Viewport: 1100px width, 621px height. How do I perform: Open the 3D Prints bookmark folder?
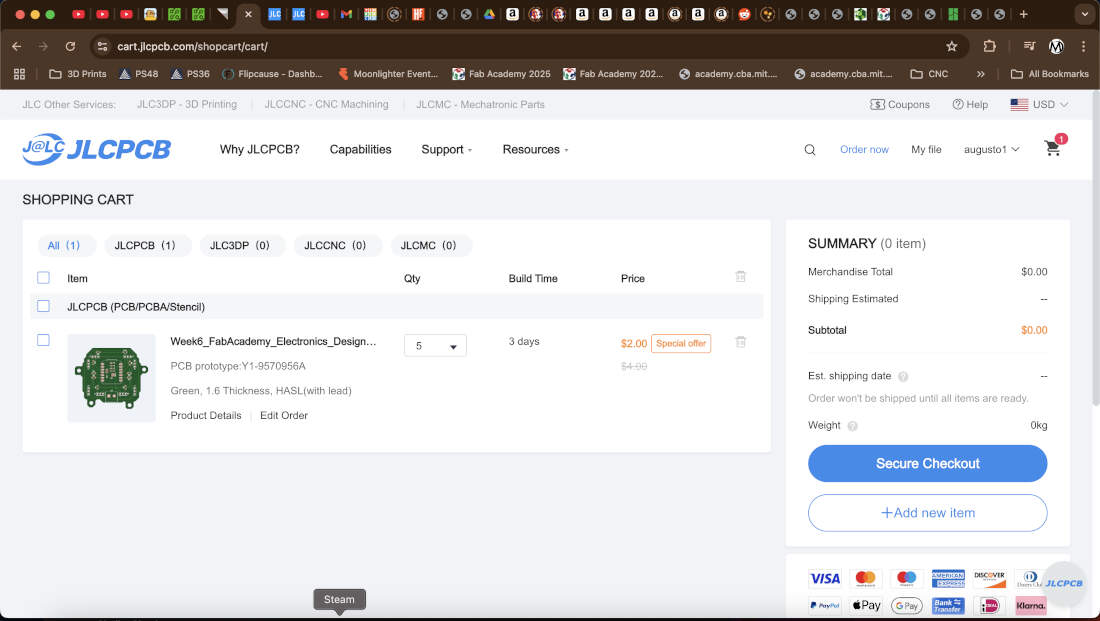[x=77, y=74]
